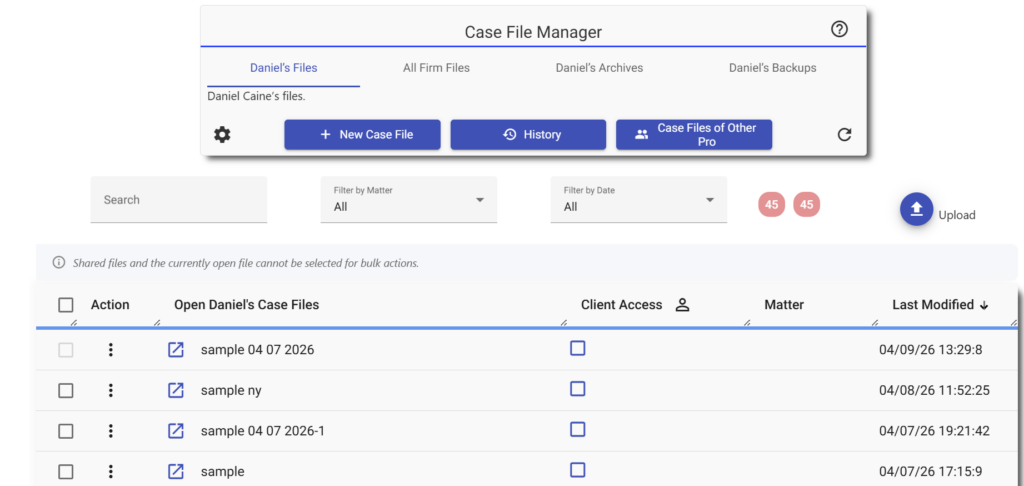Enable Client Access checkbox for 'sample 04 07 2026-1'
This screenshot has height=486, width=1024.
[577, 429]
